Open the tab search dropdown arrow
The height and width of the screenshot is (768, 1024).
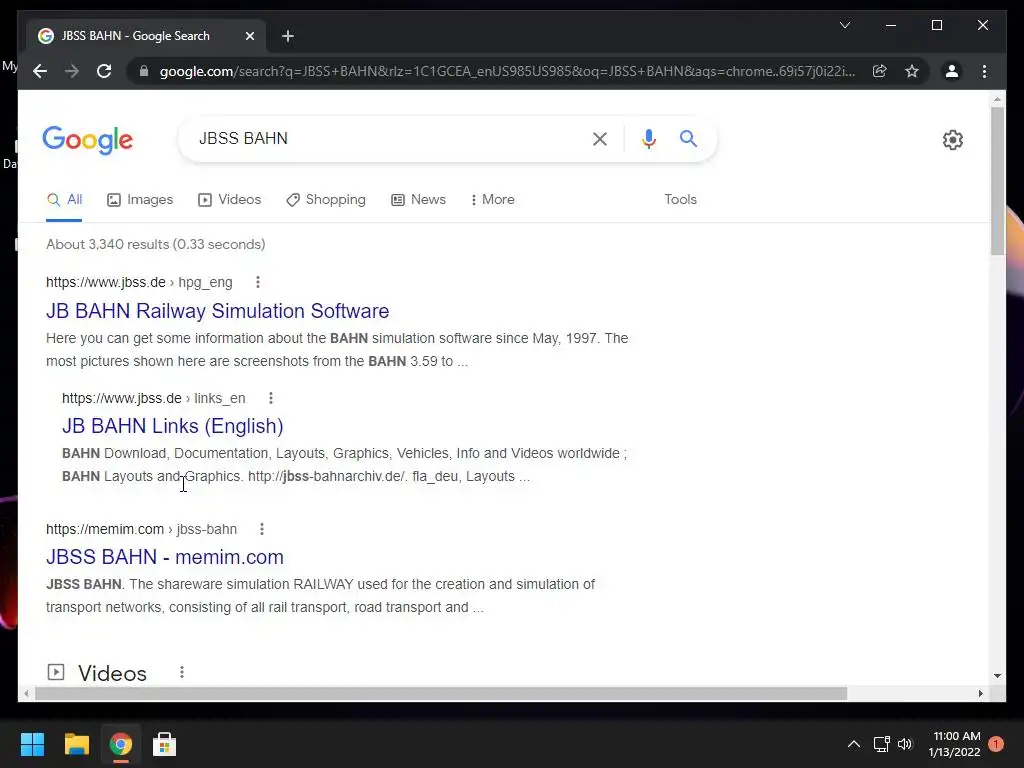pos(844,25)
